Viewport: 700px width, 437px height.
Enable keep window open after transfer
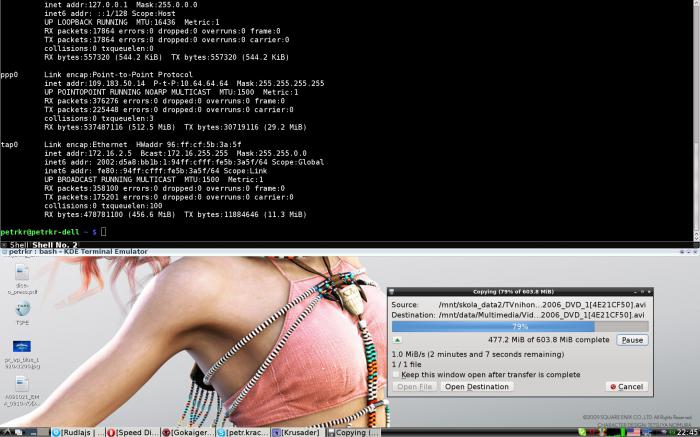click(396, 375)
